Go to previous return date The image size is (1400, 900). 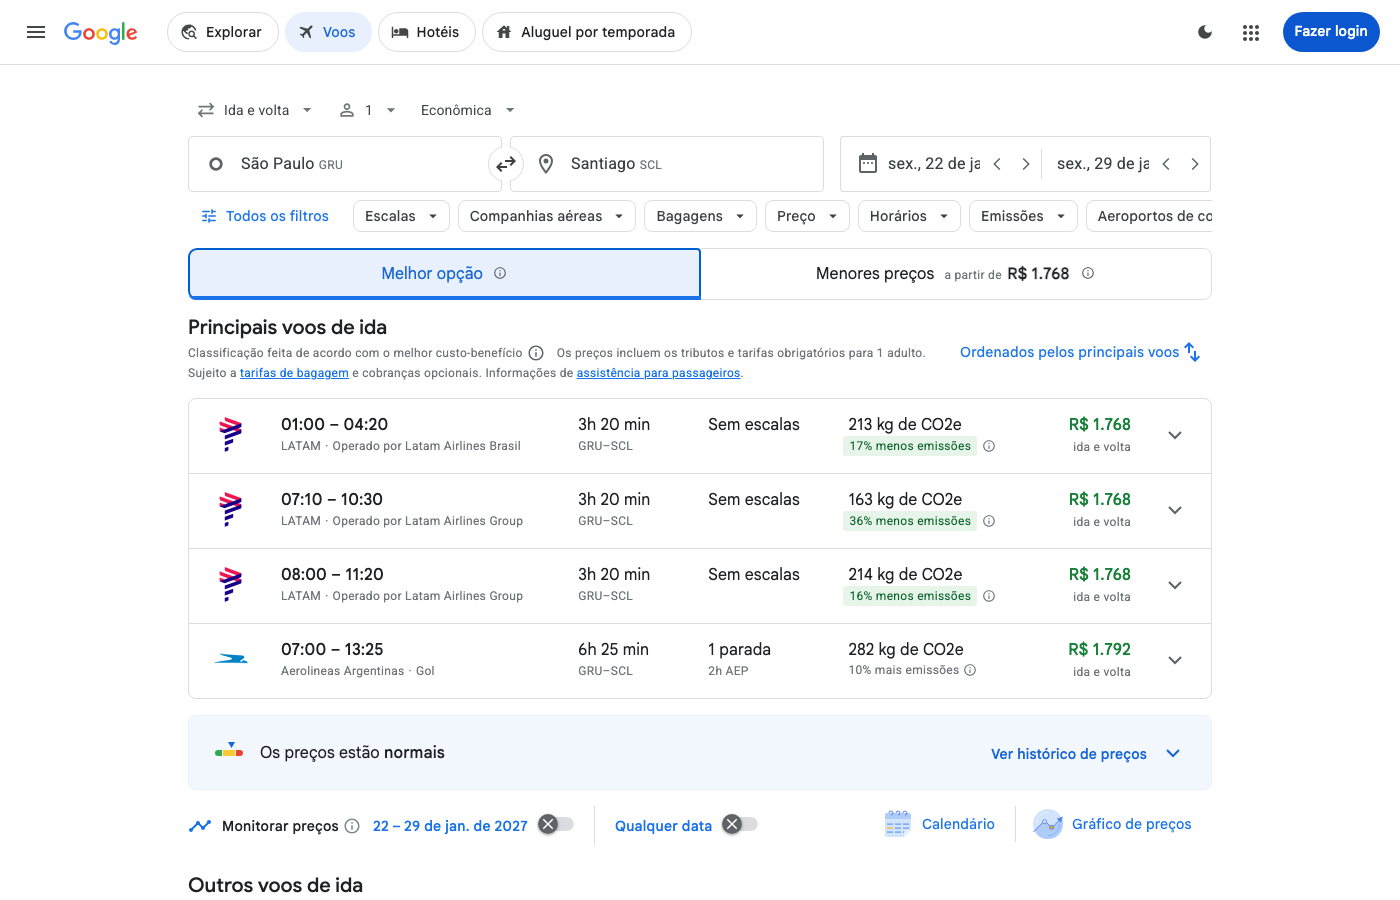pyautogui.click(x=1166, y=164)
